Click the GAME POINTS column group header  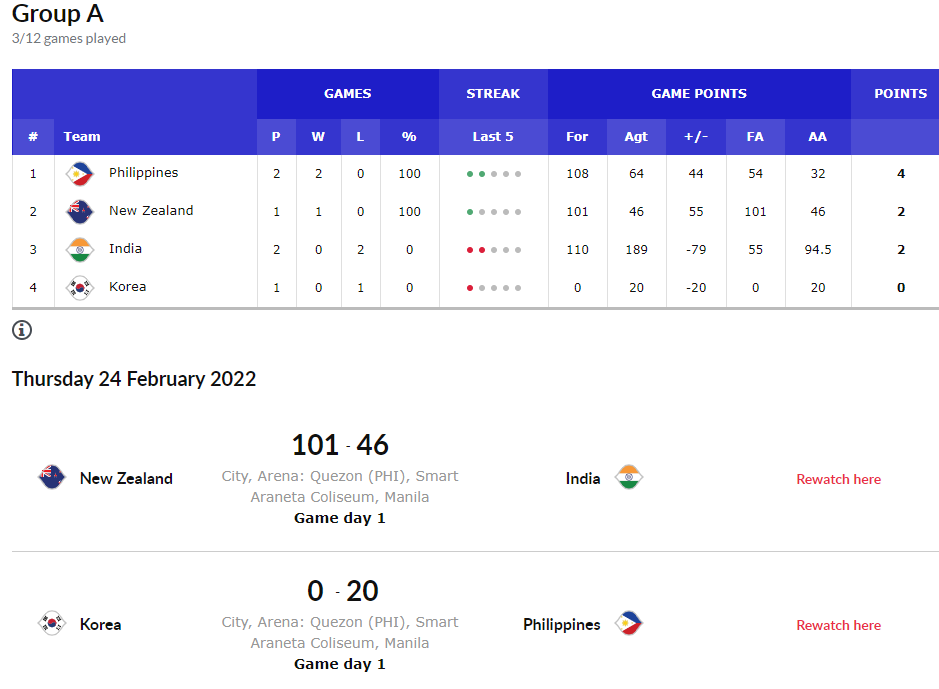point(699,94)
